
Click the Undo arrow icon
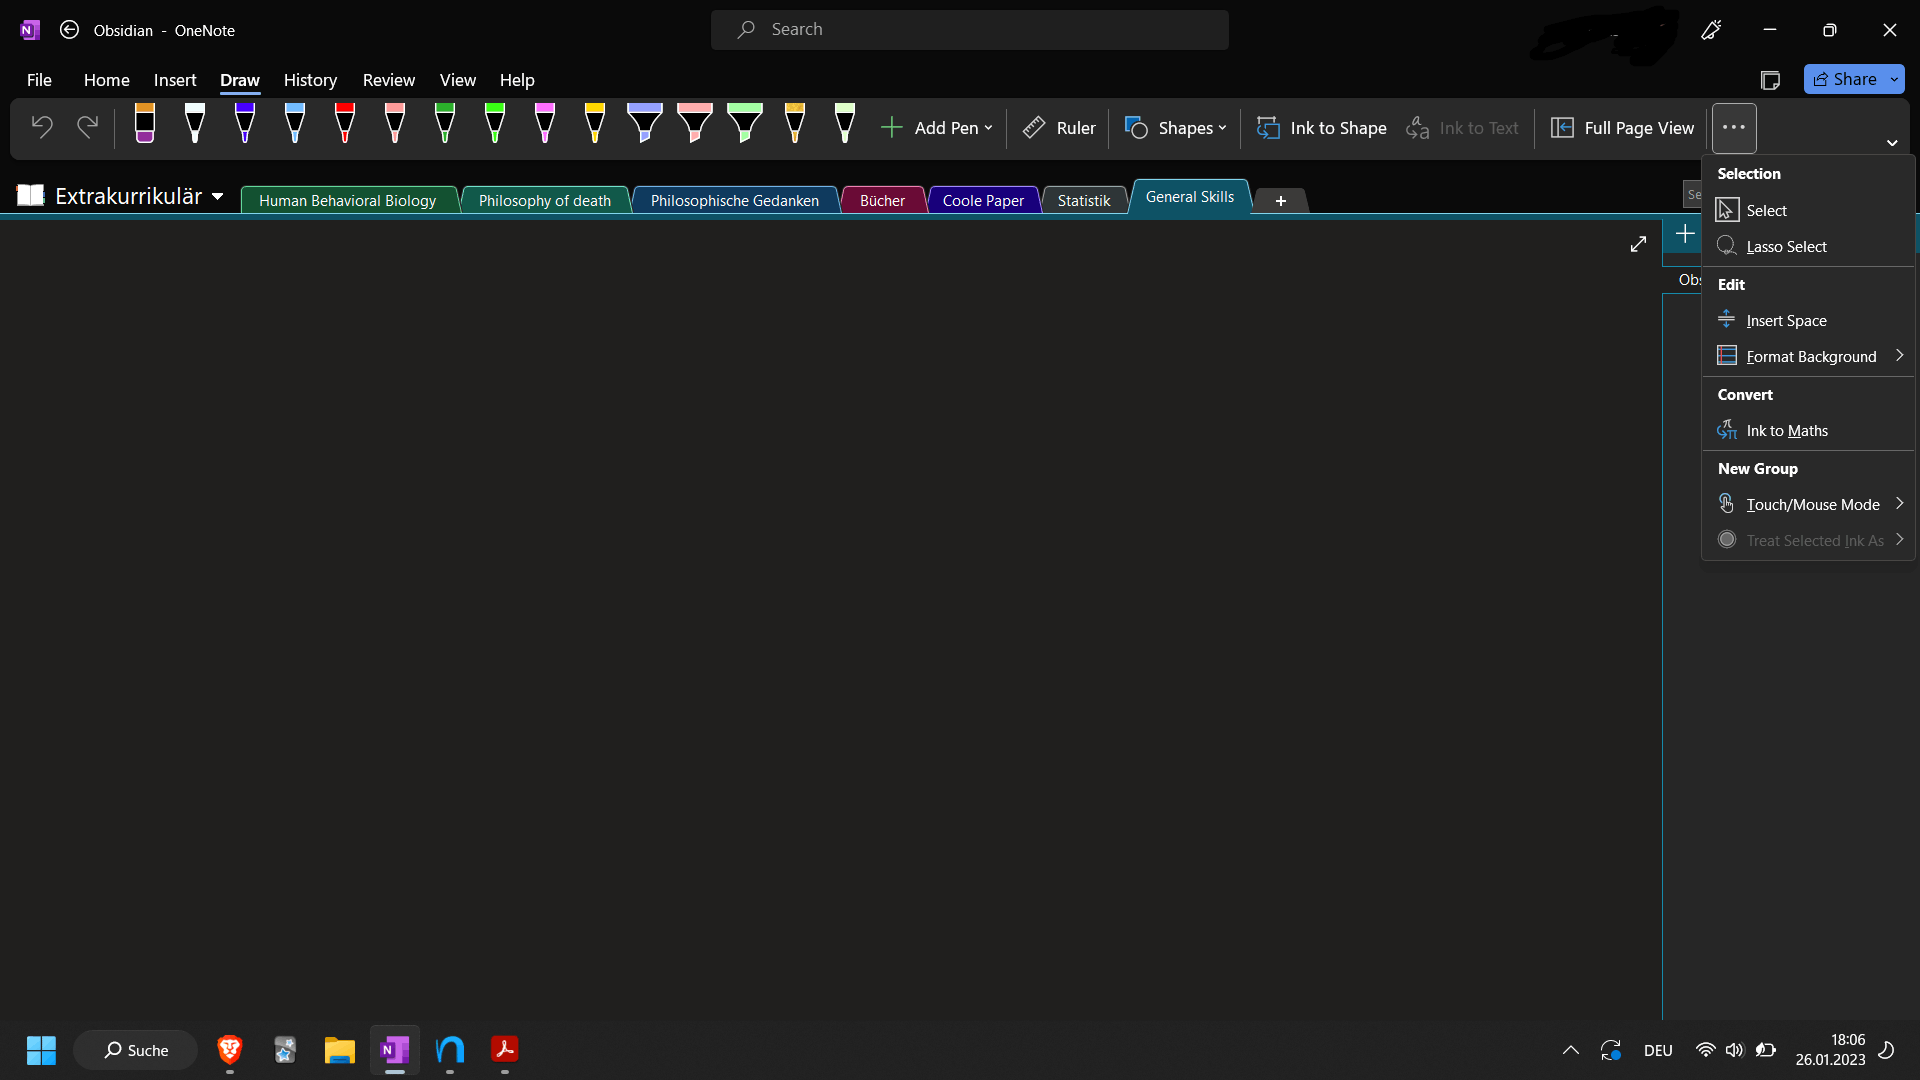click(x=42, y=127)
